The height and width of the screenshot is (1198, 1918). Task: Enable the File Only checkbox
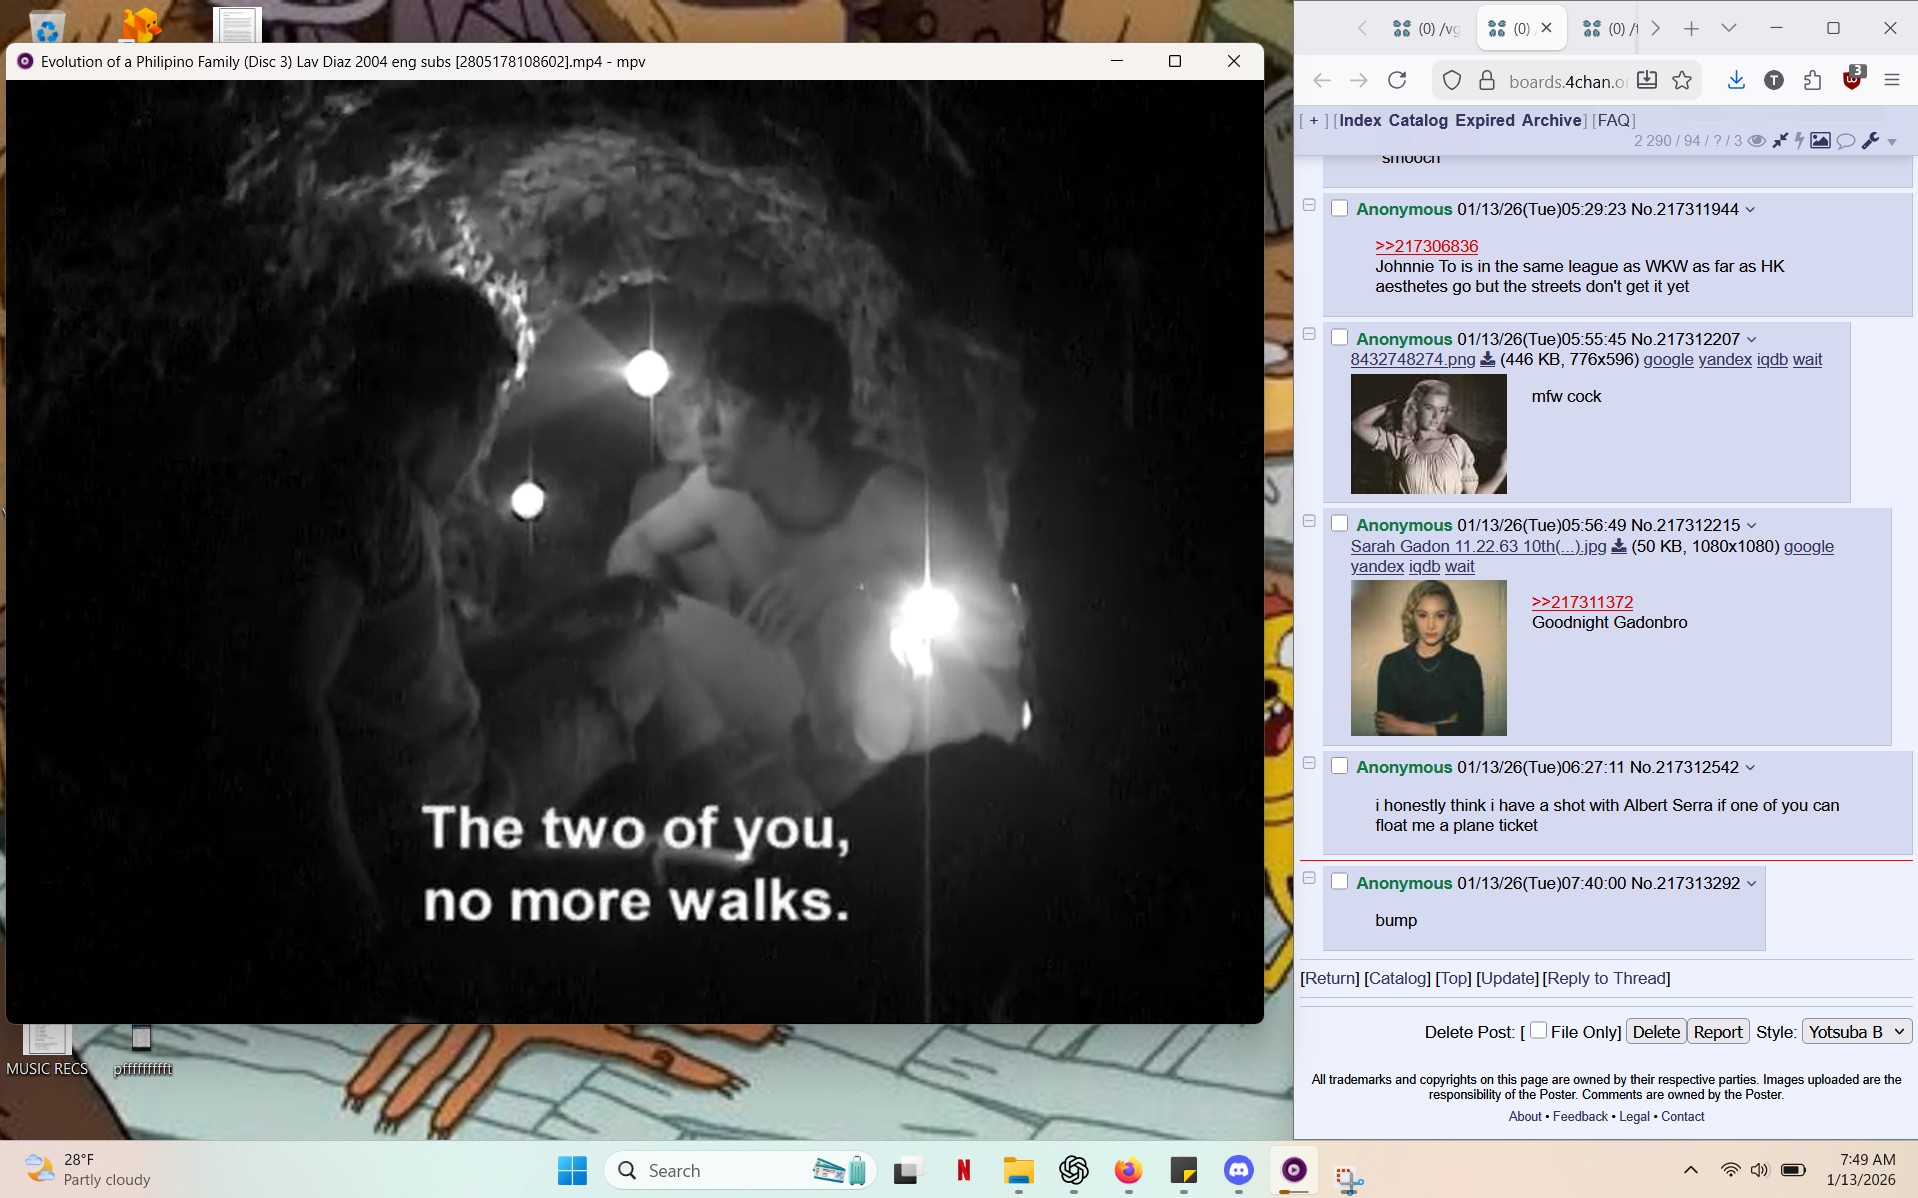(x=1538, y=1030)
